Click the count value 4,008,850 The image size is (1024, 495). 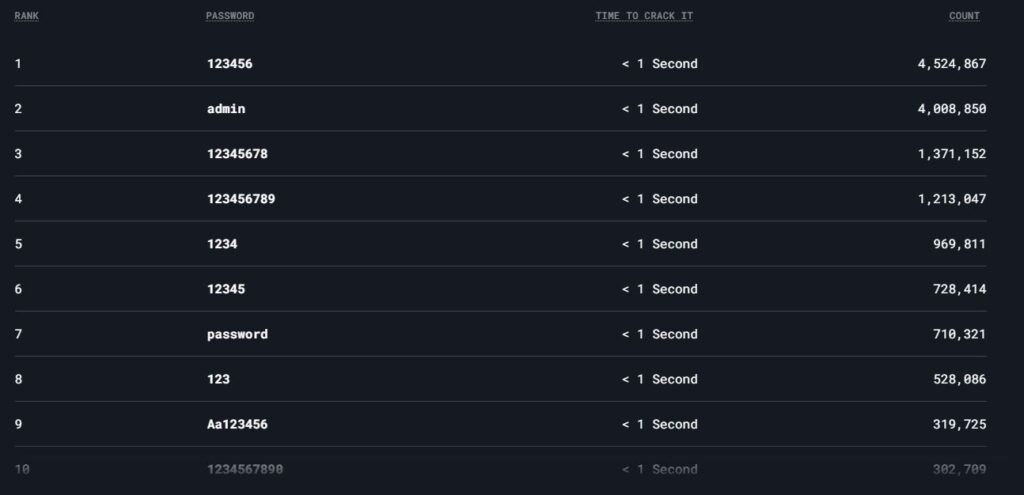pyautogui.click(x=952, y=109)
